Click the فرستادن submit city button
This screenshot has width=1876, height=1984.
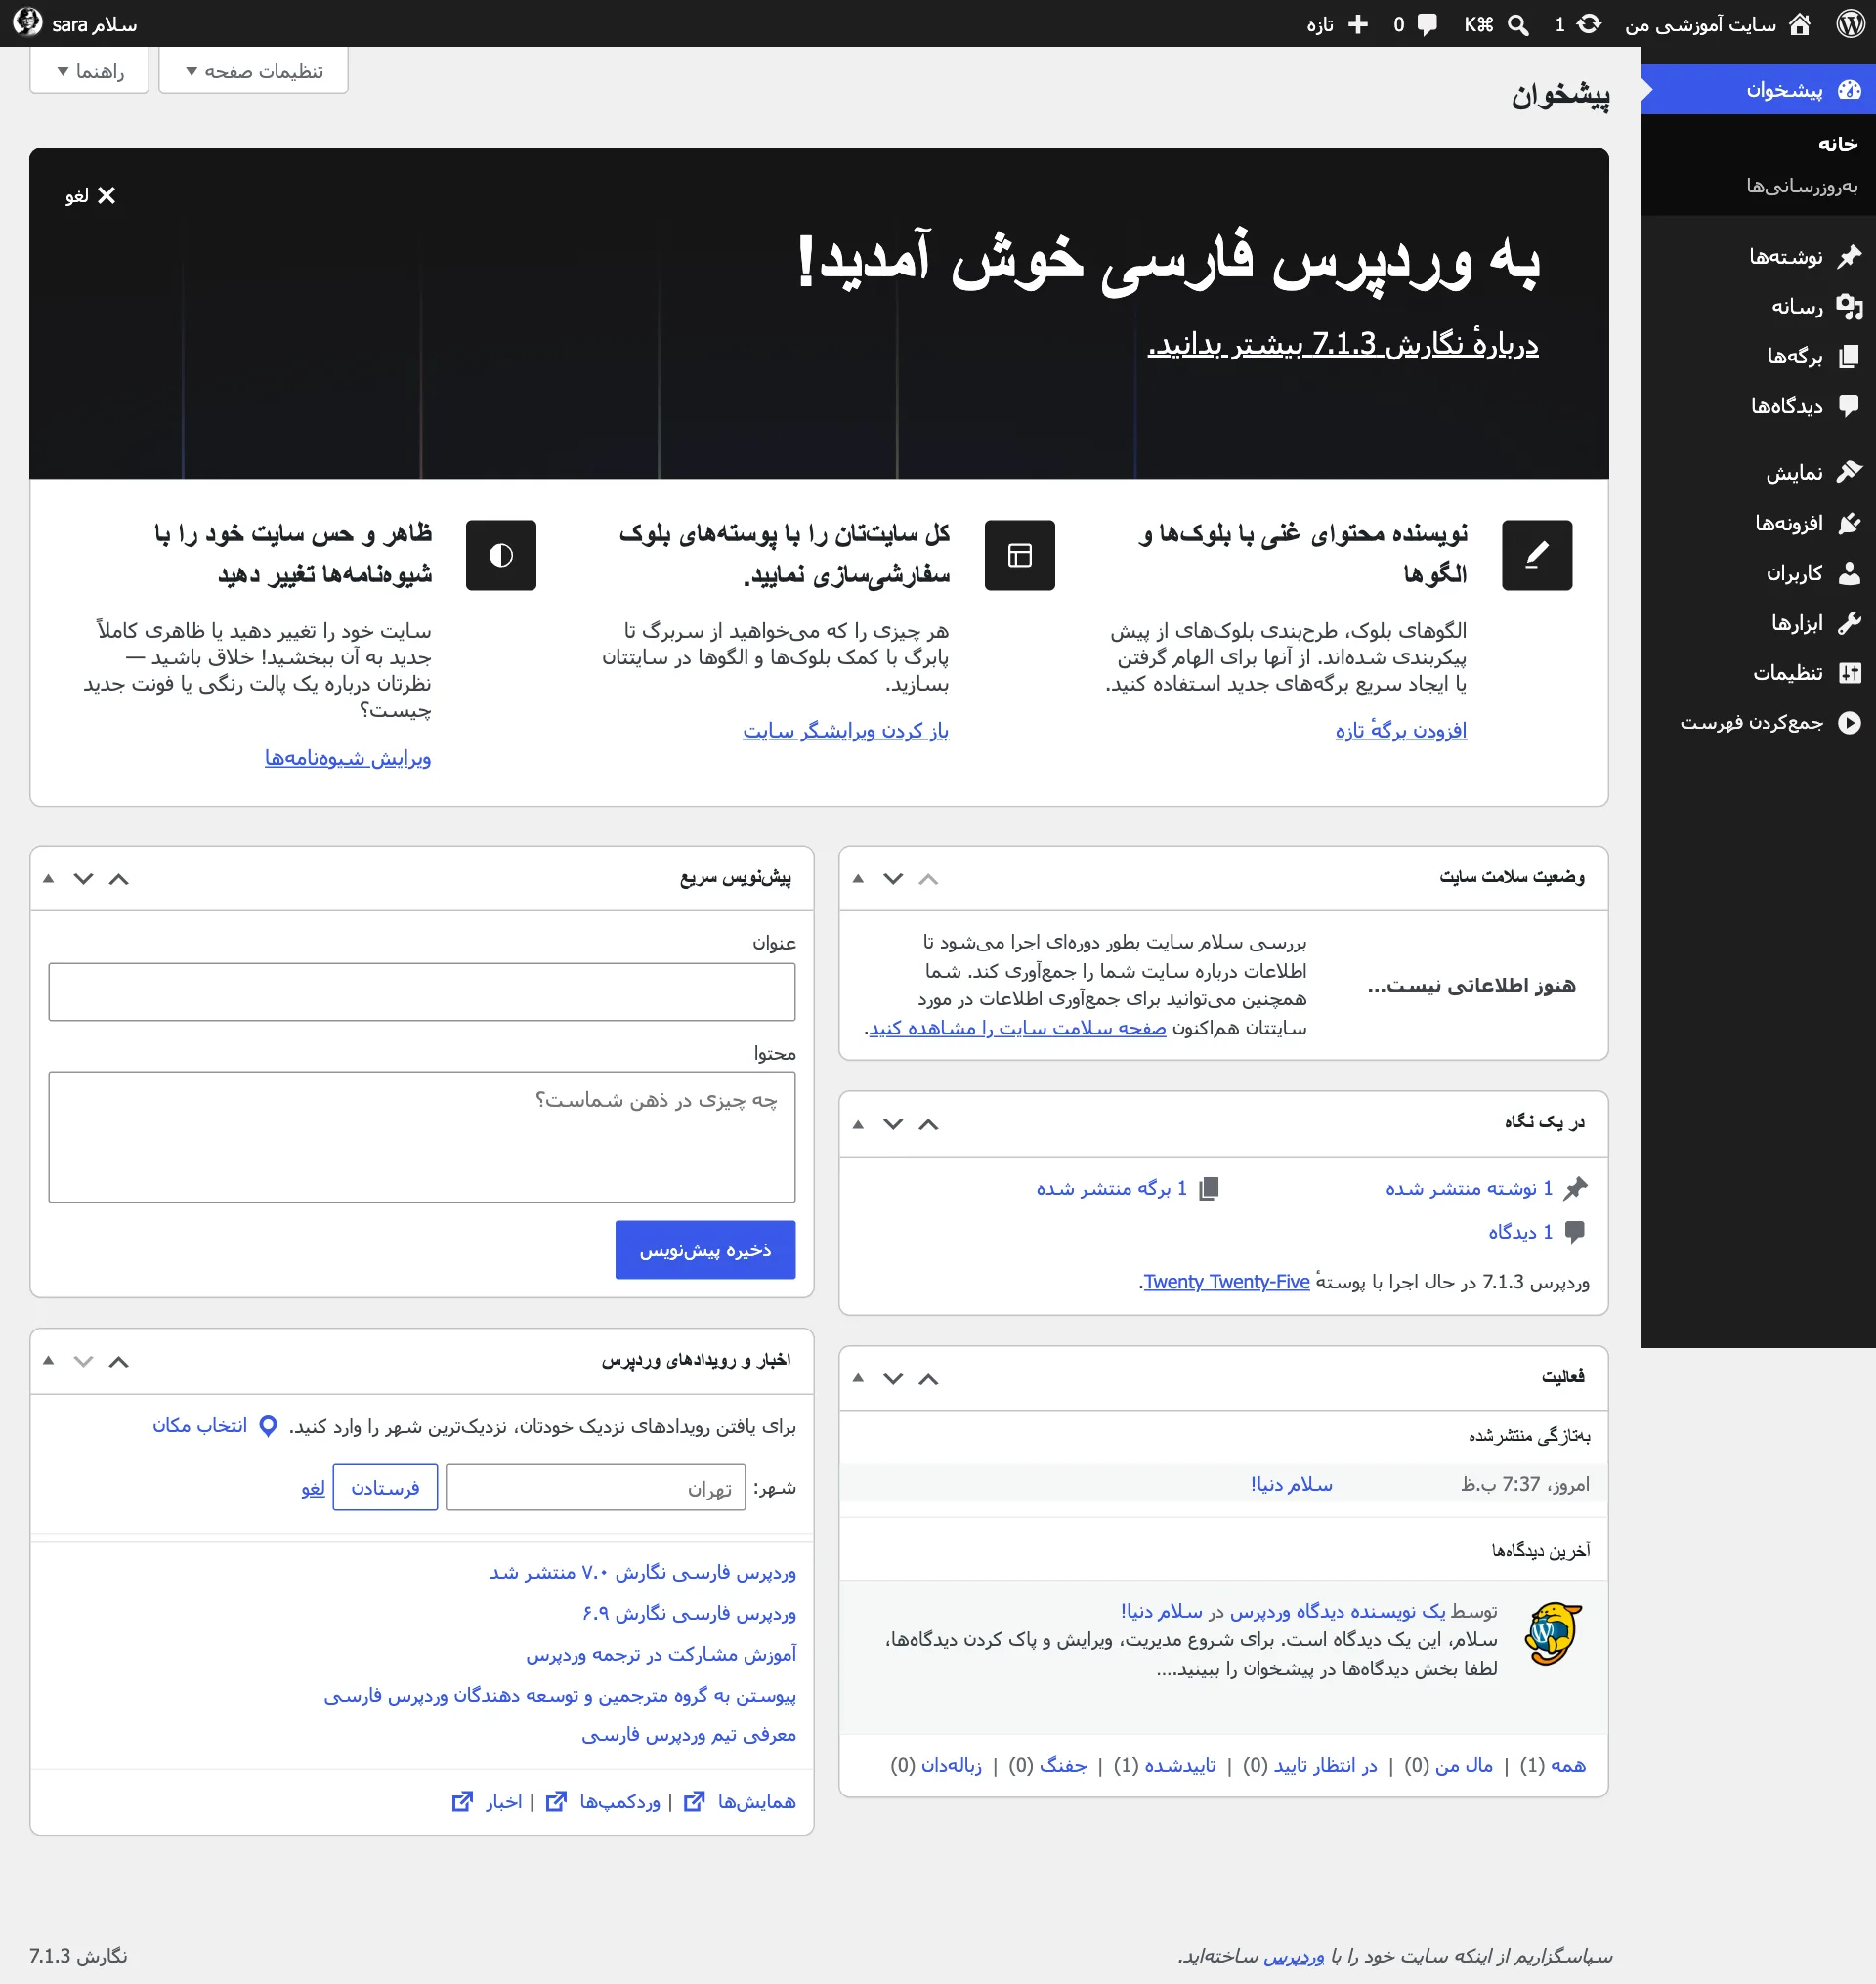[385, 1488]
